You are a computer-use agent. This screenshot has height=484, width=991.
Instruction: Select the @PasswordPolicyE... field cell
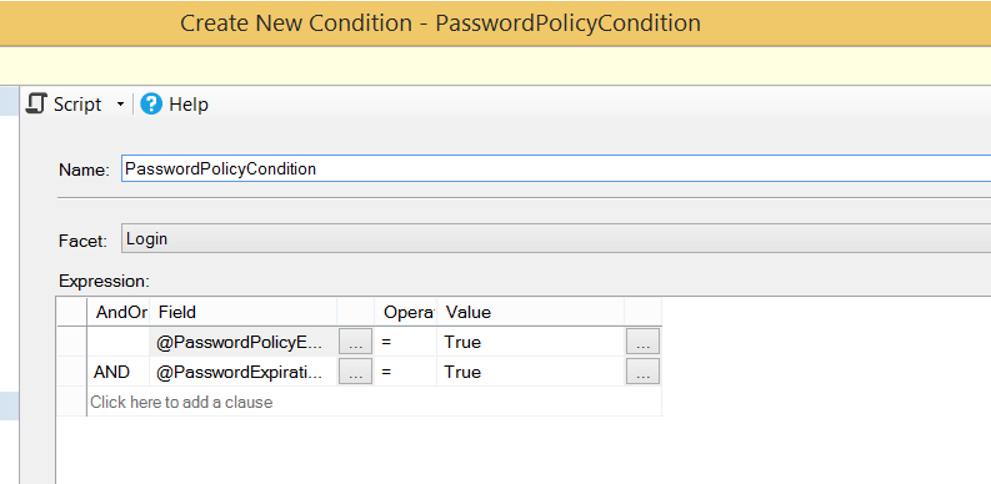coord(243,342)
